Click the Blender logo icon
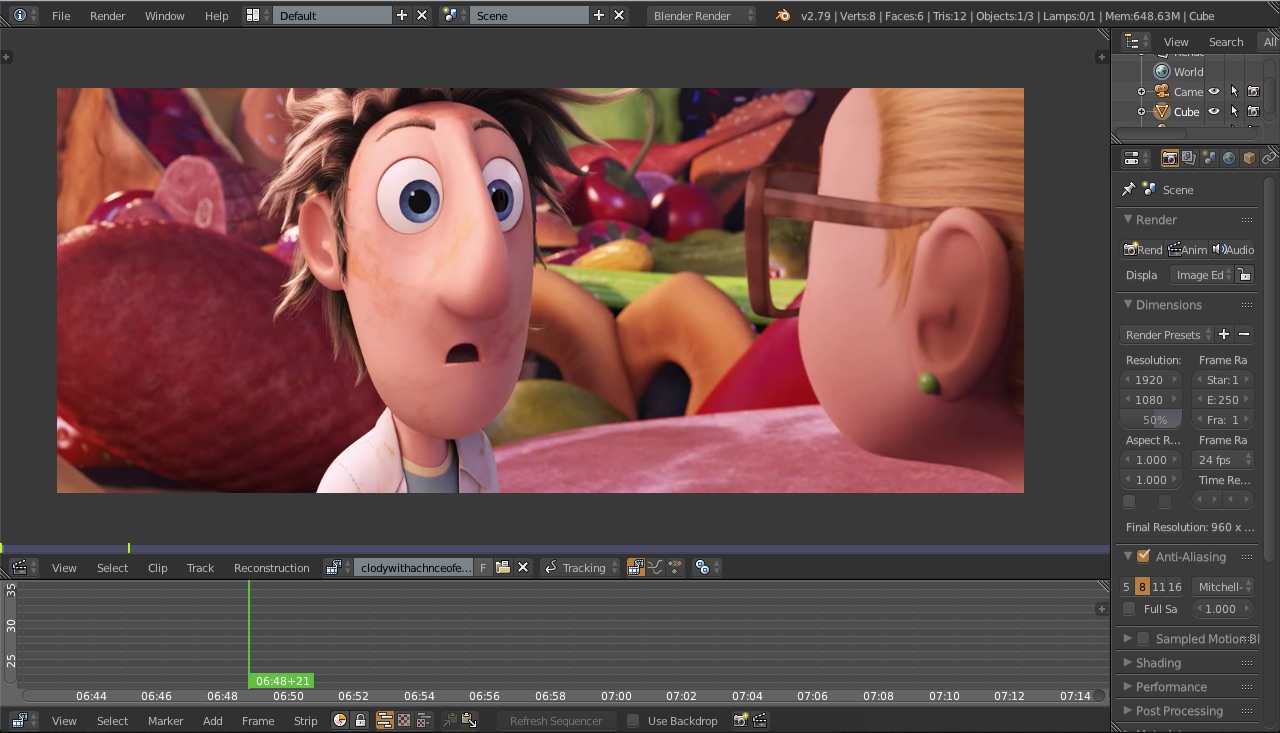 tap(783, 15)
